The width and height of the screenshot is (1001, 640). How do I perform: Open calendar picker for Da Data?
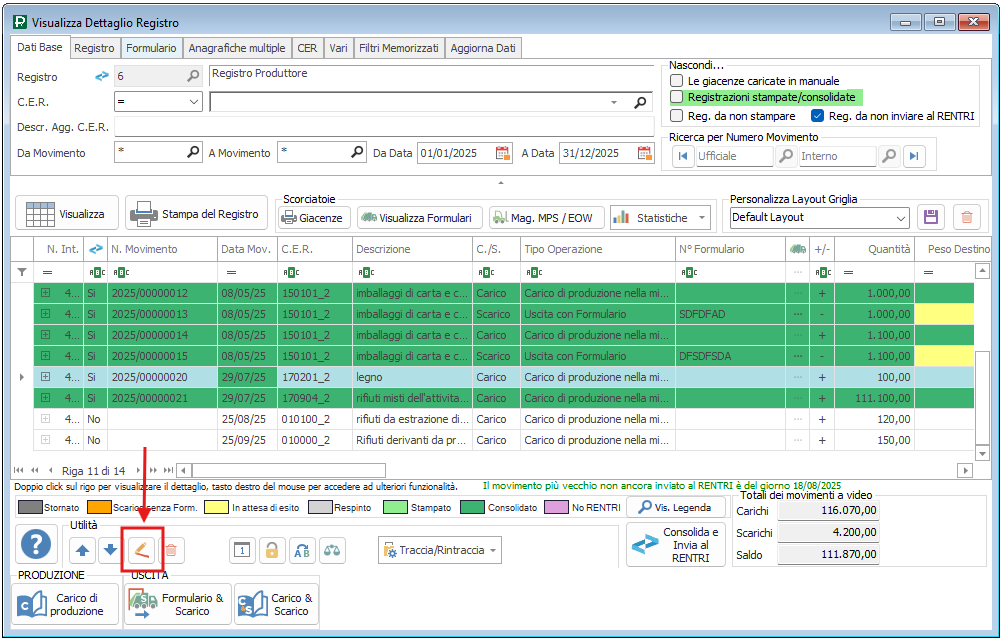tap(503, 153)
